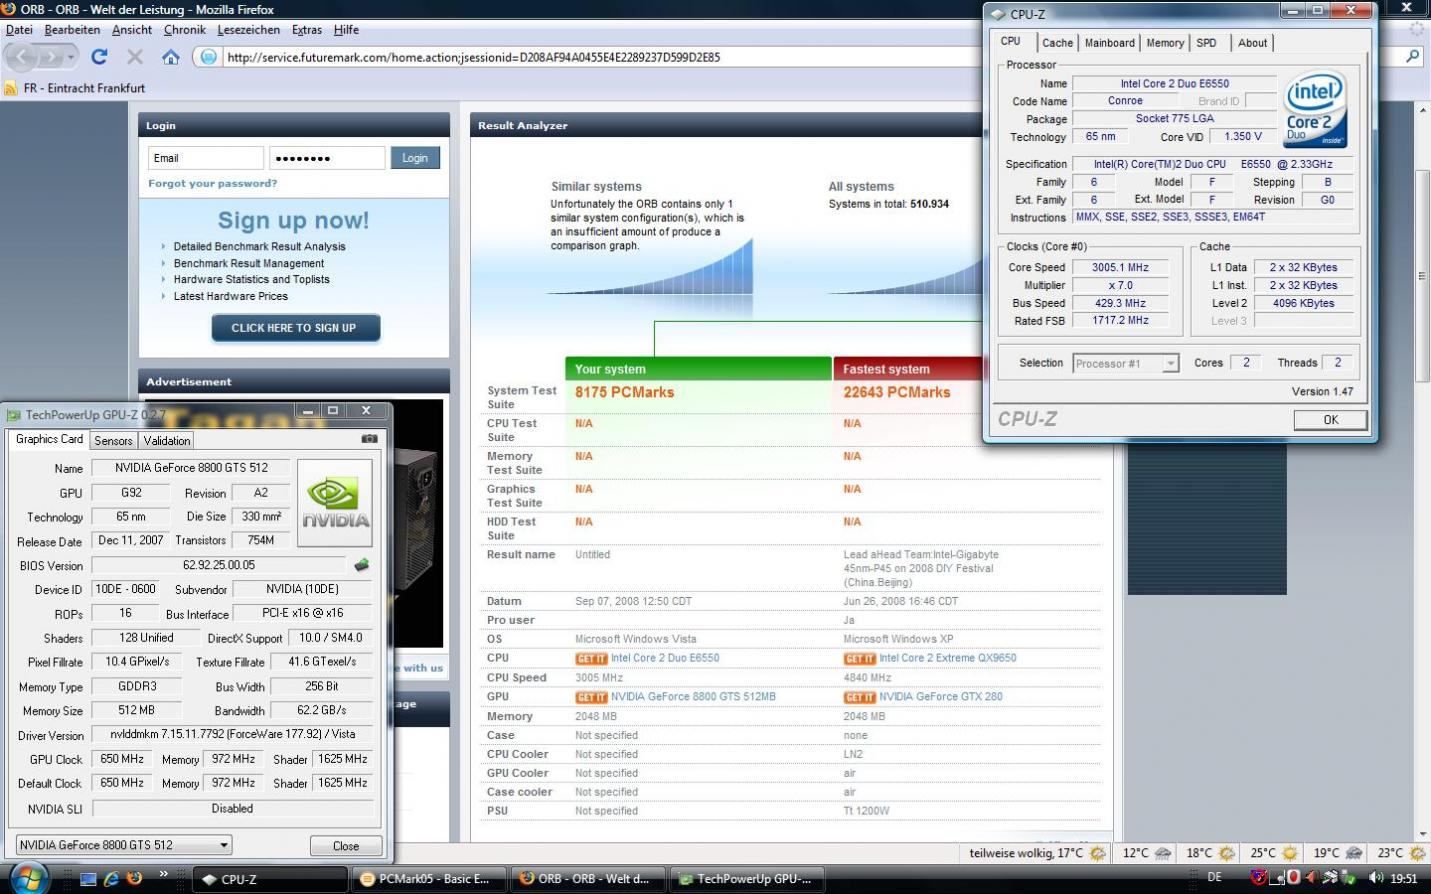
Task: Click the Login button on Futuremark page
Action: [x=415, y=158]
